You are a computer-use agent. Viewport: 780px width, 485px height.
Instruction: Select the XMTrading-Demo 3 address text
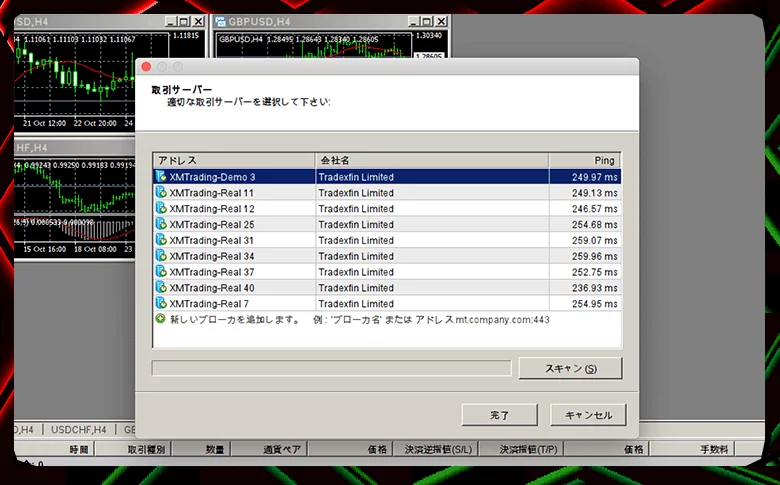tap(212, 177)
